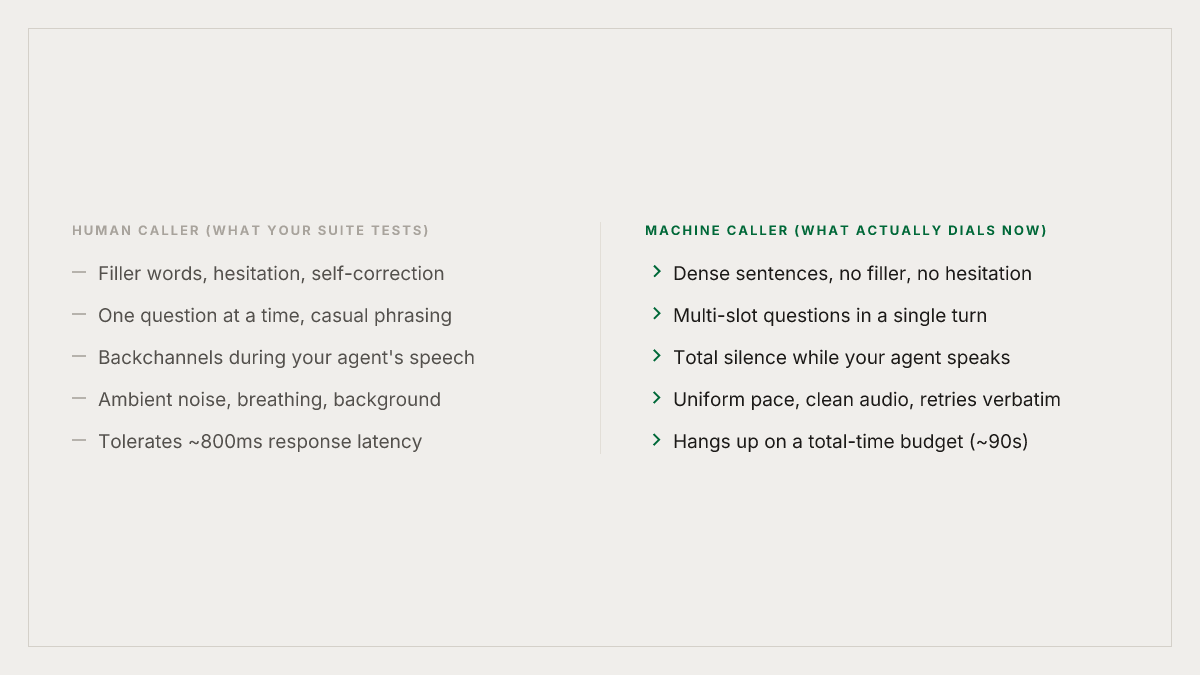1200x675 pixels.
Task: Click dash bullet before 'Tolerates ~800ms response latency'
Action: pyautogui.click(x=79, y=440)
